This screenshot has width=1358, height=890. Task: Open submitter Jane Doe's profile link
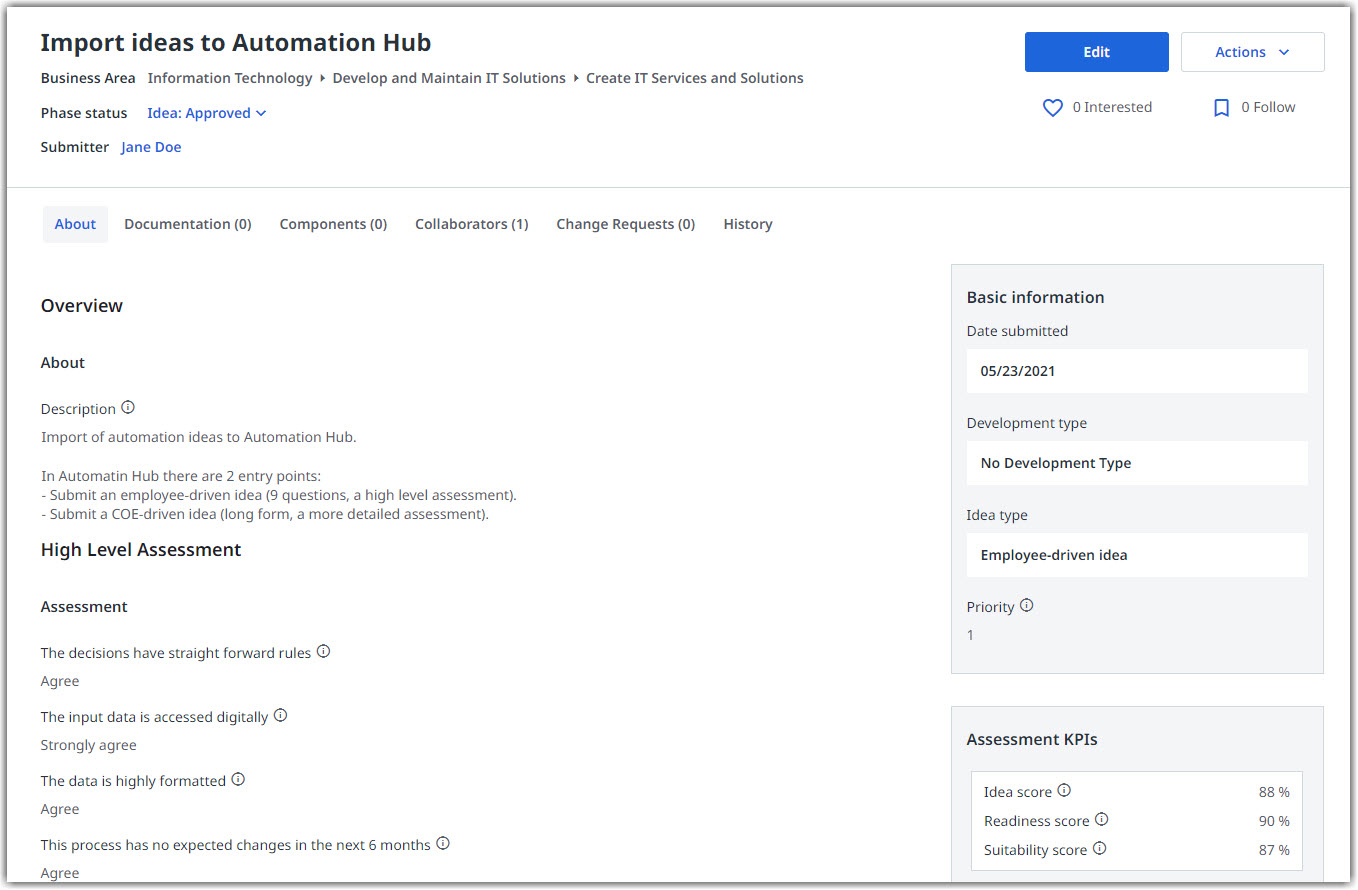pyautogui.click(x=151, y=147)
